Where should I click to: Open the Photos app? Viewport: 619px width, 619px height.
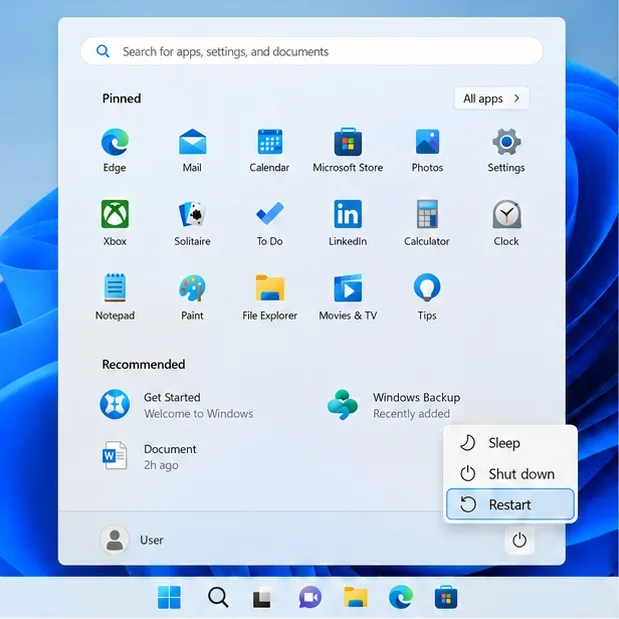tap(427, 150)
